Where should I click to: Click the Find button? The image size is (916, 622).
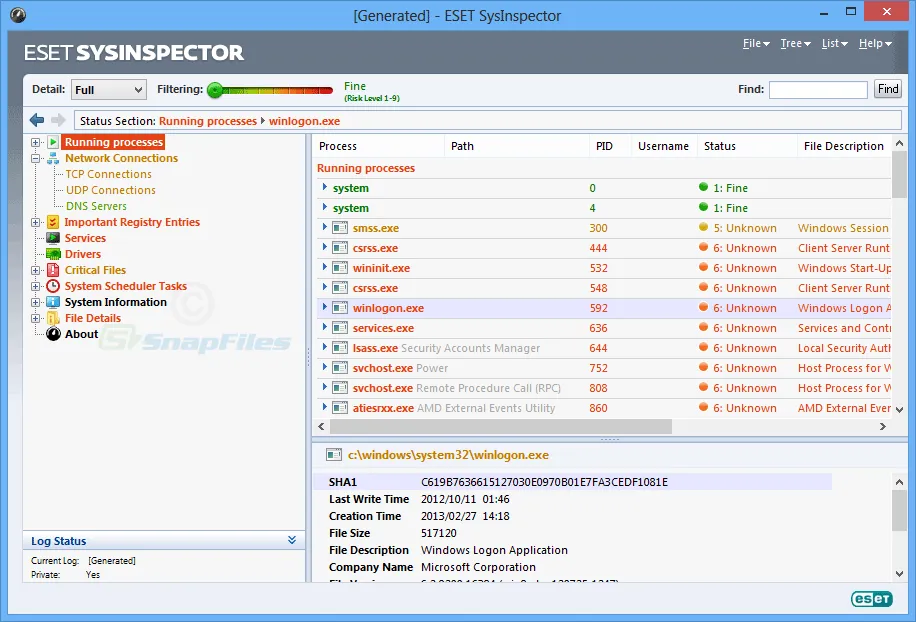pyautogui.click(x=887, y=89)
